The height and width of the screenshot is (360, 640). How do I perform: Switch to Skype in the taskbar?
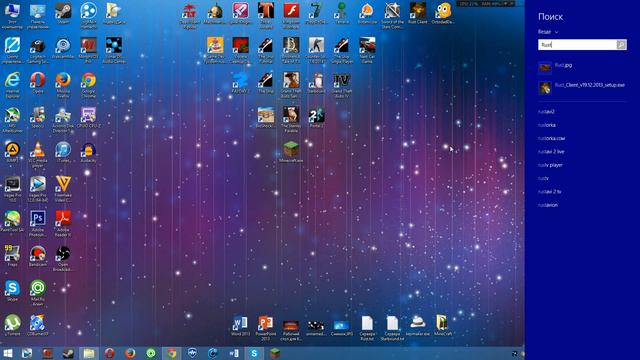tap(254, 353)
